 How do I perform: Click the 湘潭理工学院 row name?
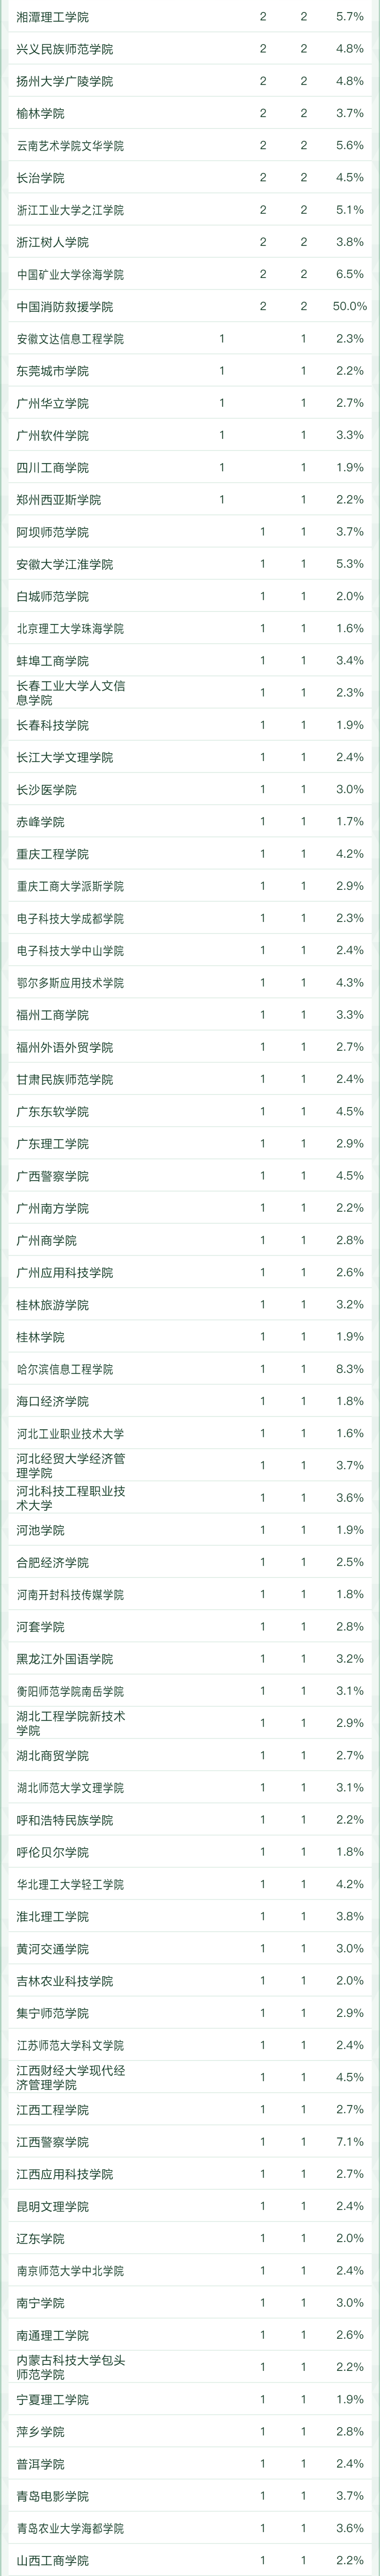point(52,17)
